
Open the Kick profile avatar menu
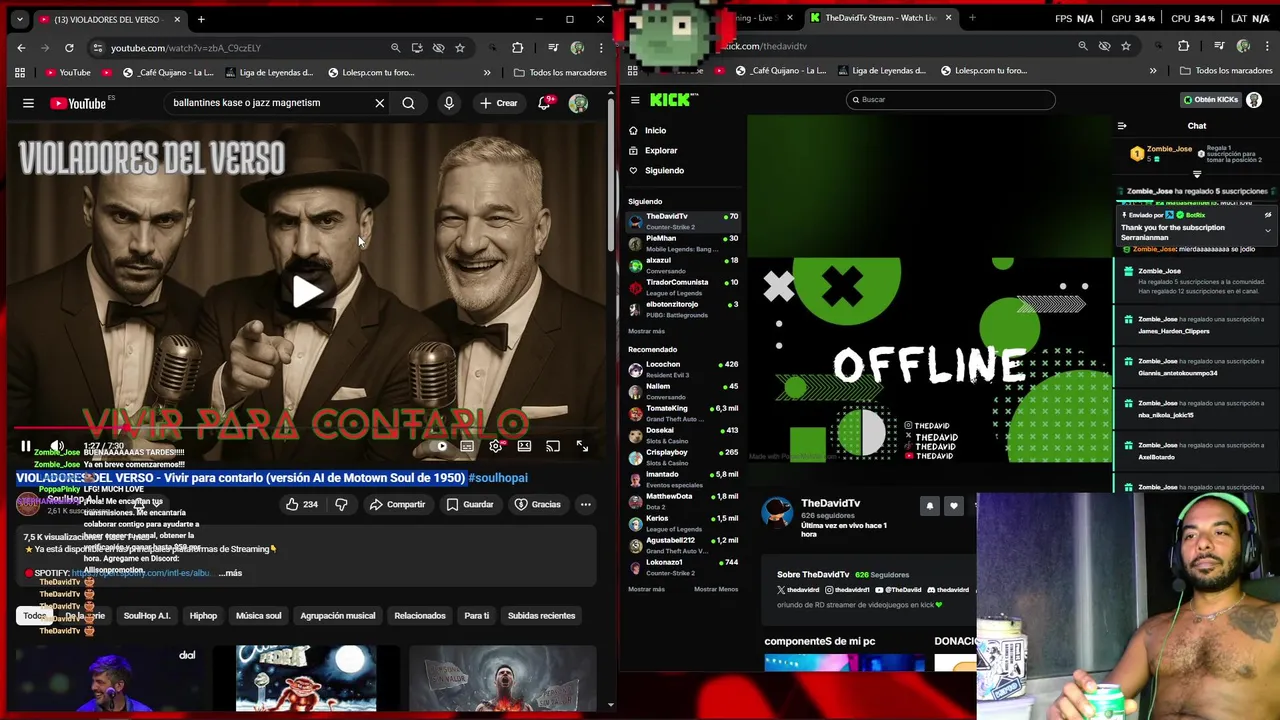click(1254, 100)
